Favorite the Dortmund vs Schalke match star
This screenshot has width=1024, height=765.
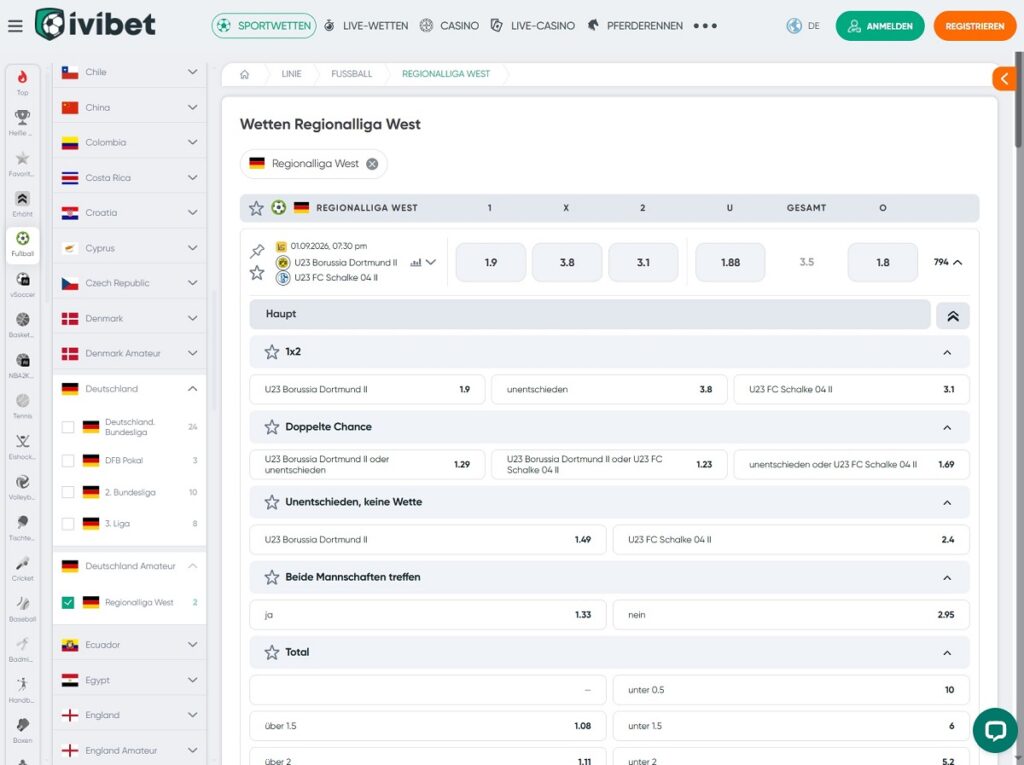coord(257,273)
